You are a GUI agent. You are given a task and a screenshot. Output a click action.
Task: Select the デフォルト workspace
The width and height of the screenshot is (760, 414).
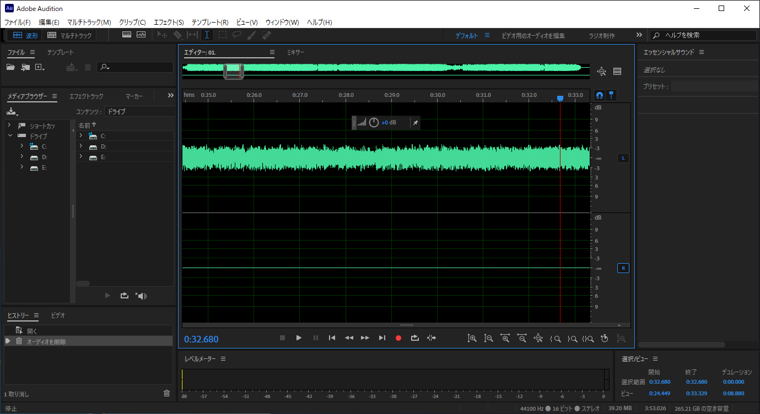point(466,35)
